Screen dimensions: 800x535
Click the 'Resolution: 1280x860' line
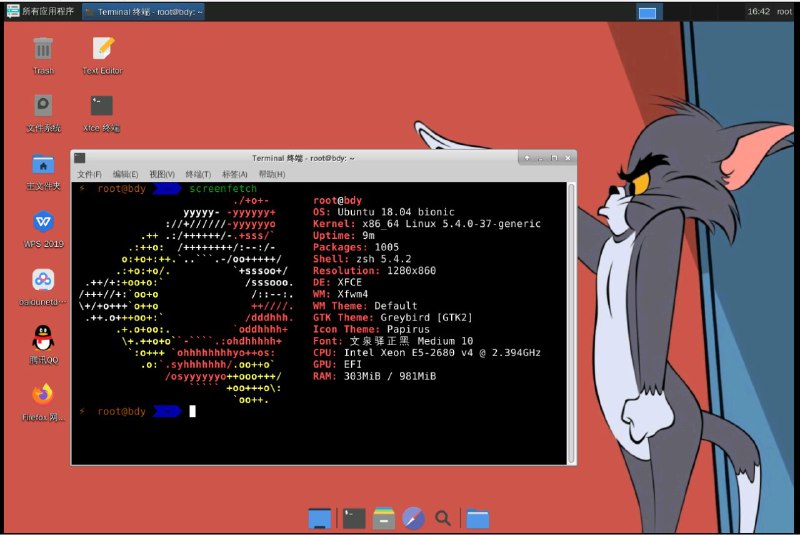pyautogui.click(x=374, y=271)
